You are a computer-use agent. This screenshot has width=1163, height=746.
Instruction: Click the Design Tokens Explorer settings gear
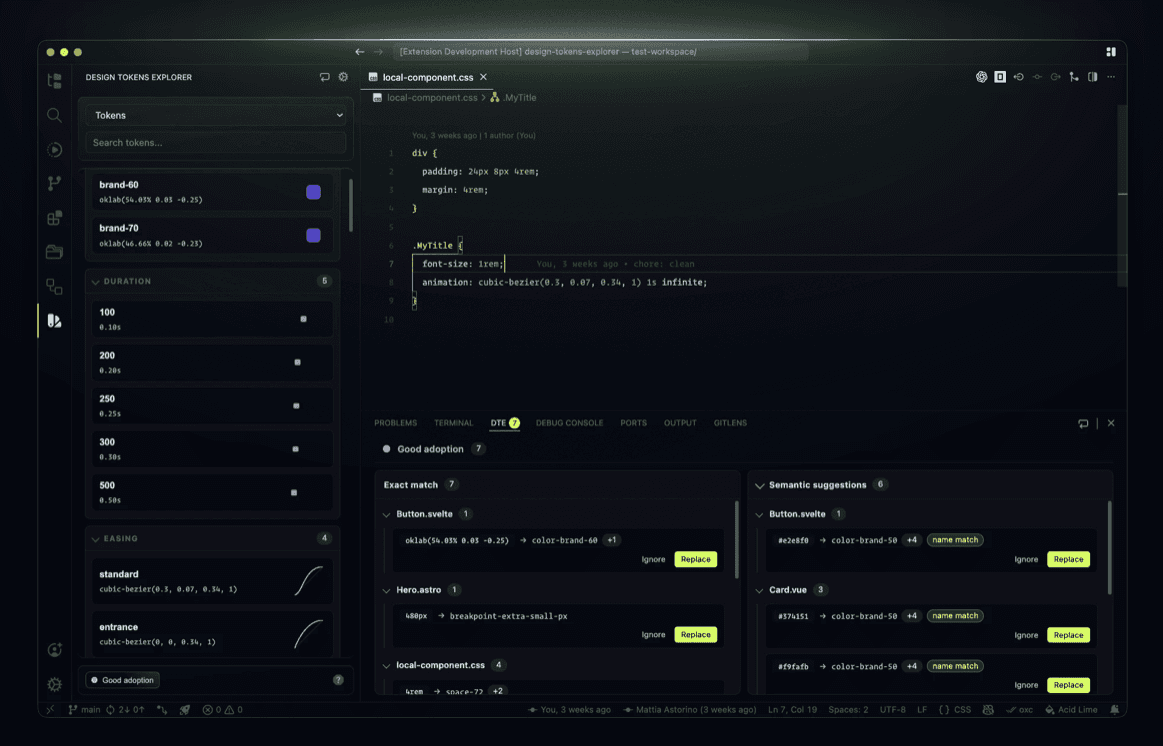pos(343,77)
